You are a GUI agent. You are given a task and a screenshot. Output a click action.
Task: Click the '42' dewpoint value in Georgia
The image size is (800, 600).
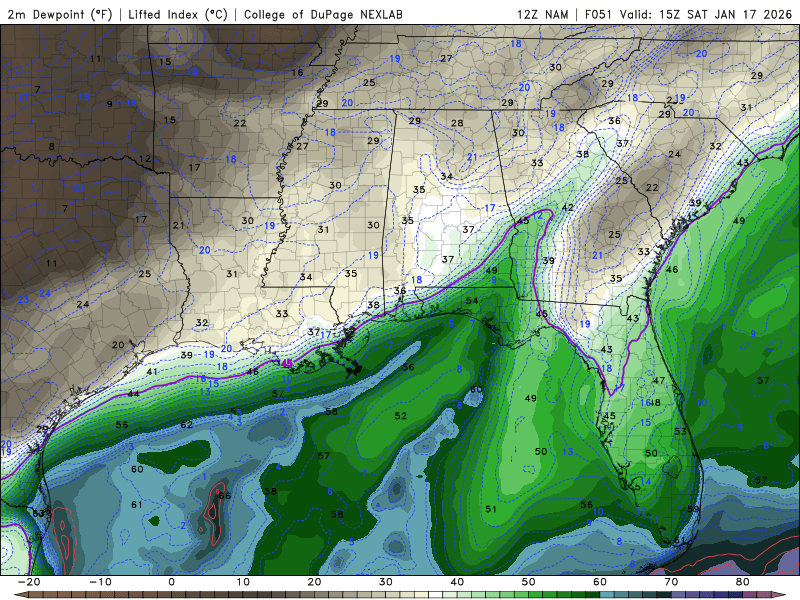(x=567, y=207)
